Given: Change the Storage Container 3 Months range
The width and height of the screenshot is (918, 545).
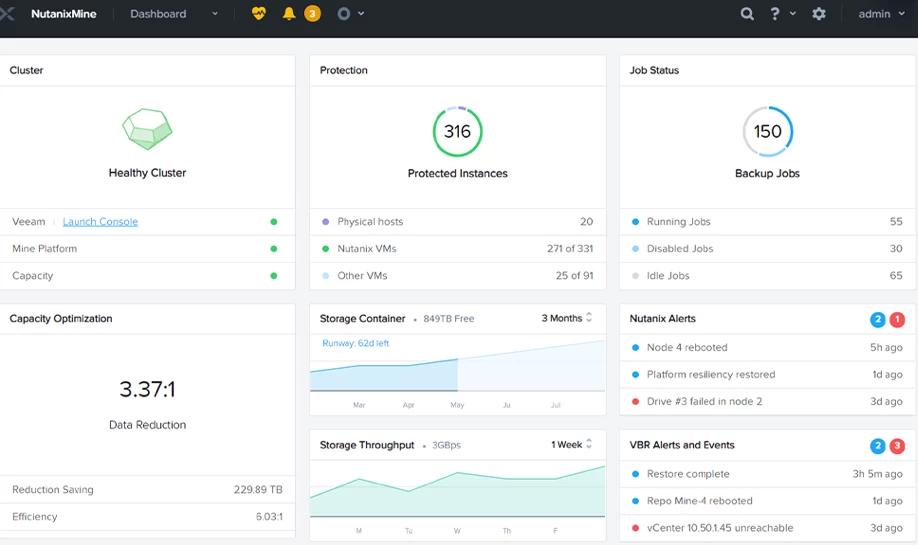Looking at the screenshot, I should click(x=566, y=318).
